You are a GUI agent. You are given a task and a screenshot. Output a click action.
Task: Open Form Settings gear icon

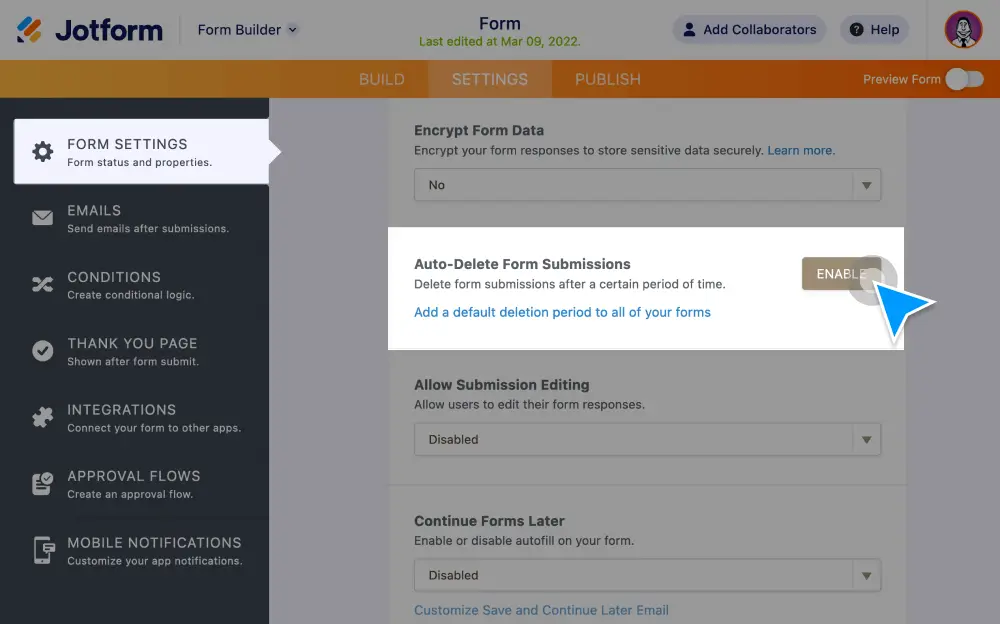point(42,152)
